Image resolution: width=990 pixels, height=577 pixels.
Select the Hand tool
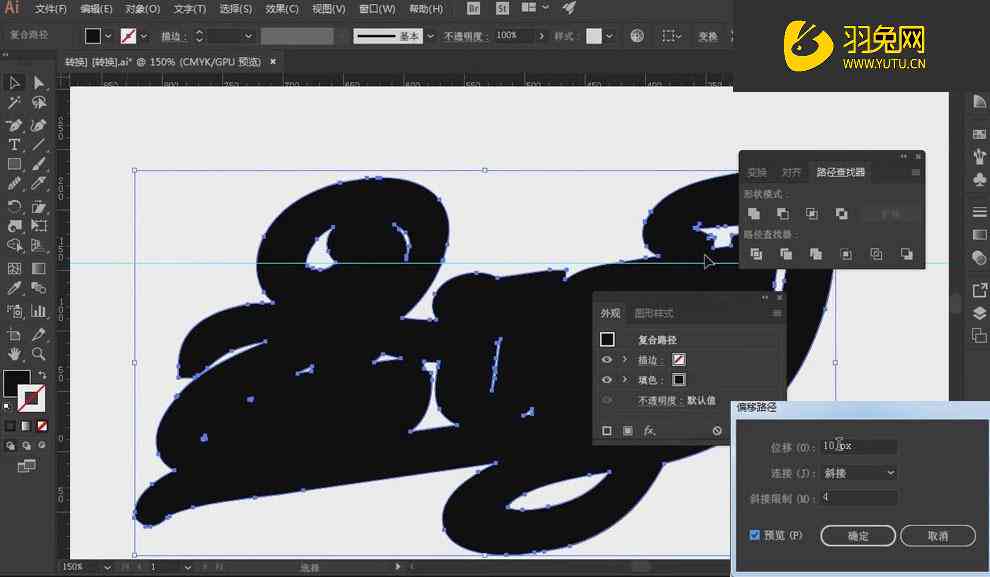click(x=15, y=354)
